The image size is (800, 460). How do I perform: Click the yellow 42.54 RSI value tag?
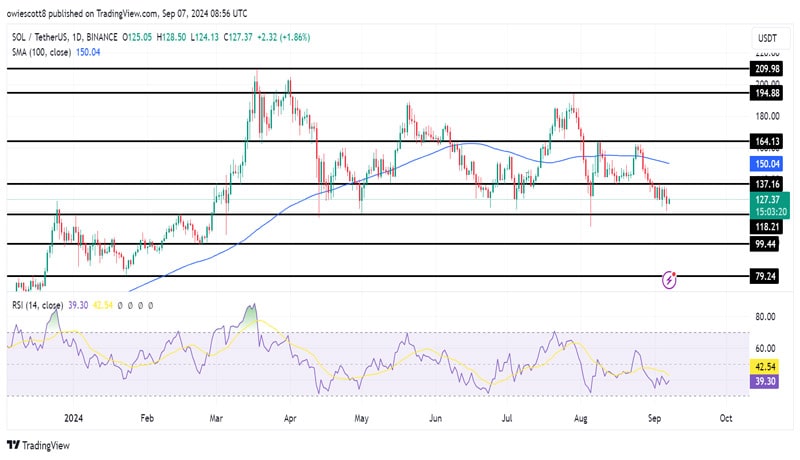click(x=764, y=366)
